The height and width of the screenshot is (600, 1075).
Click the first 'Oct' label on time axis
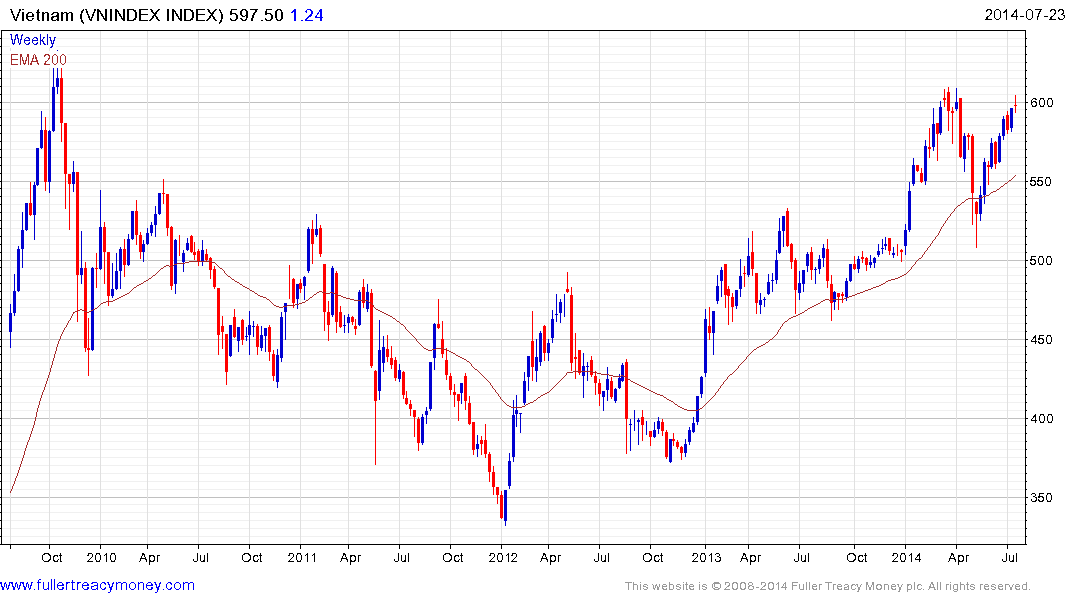[52, 557]
